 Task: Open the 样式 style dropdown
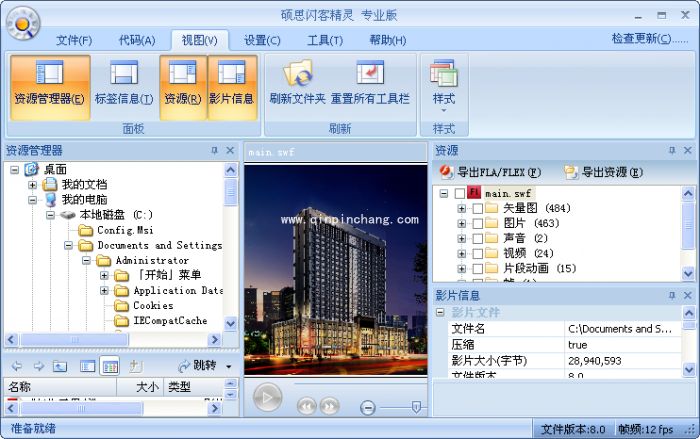pyautogui.click(x=444, y=88)
